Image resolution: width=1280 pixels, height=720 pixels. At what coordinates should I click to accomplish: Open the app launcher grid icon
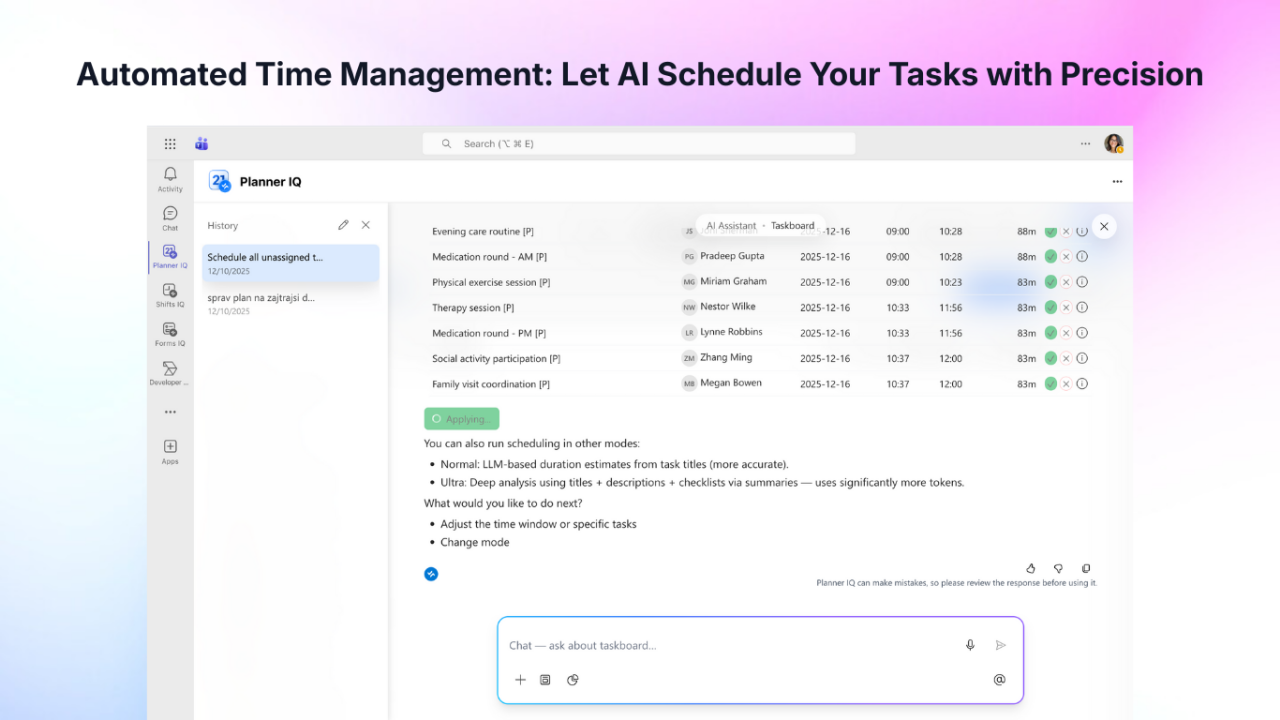(170, 144)
